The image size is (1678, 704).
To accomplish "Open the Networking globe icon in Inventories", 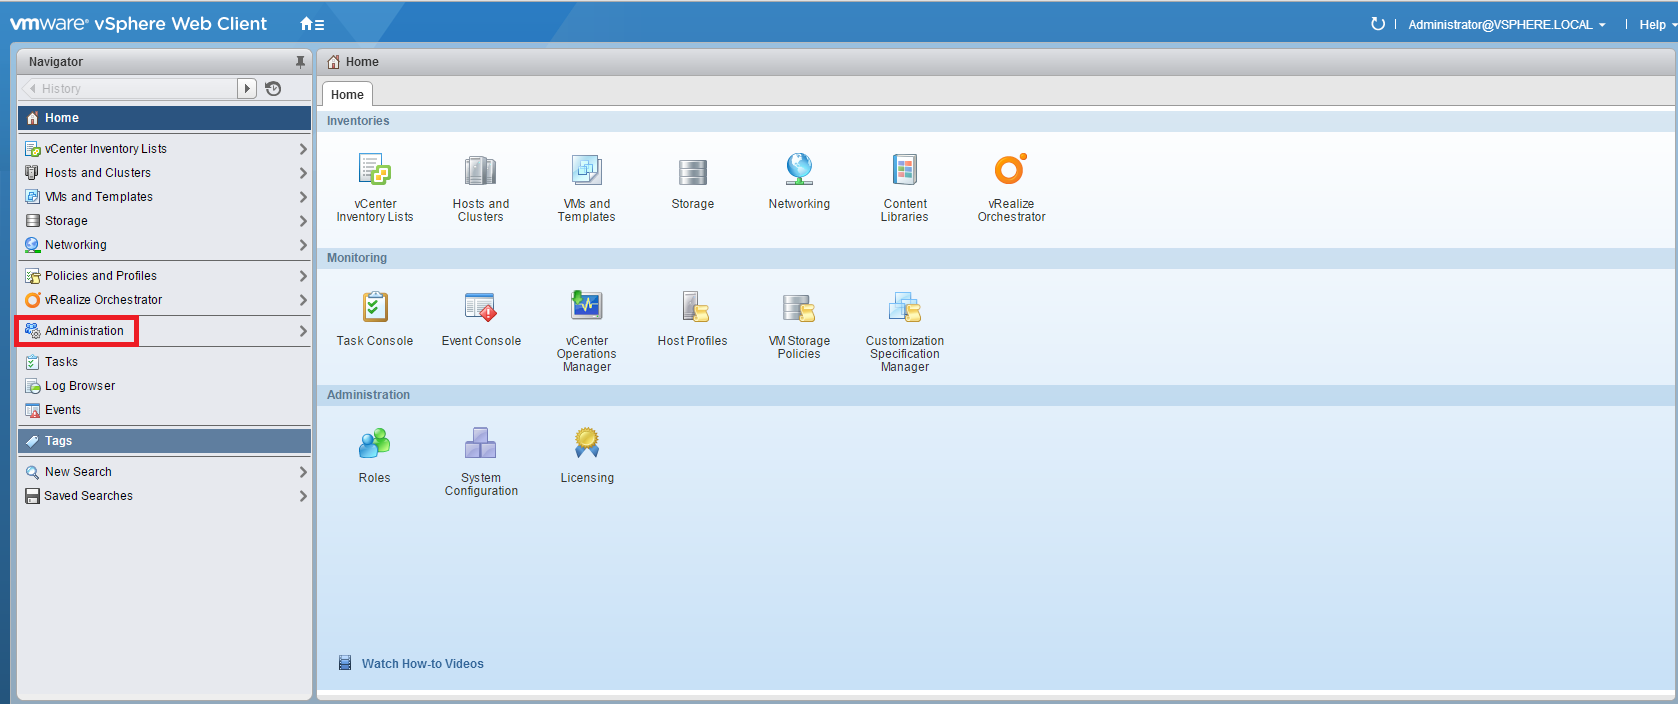I will [x=799, y=169].
